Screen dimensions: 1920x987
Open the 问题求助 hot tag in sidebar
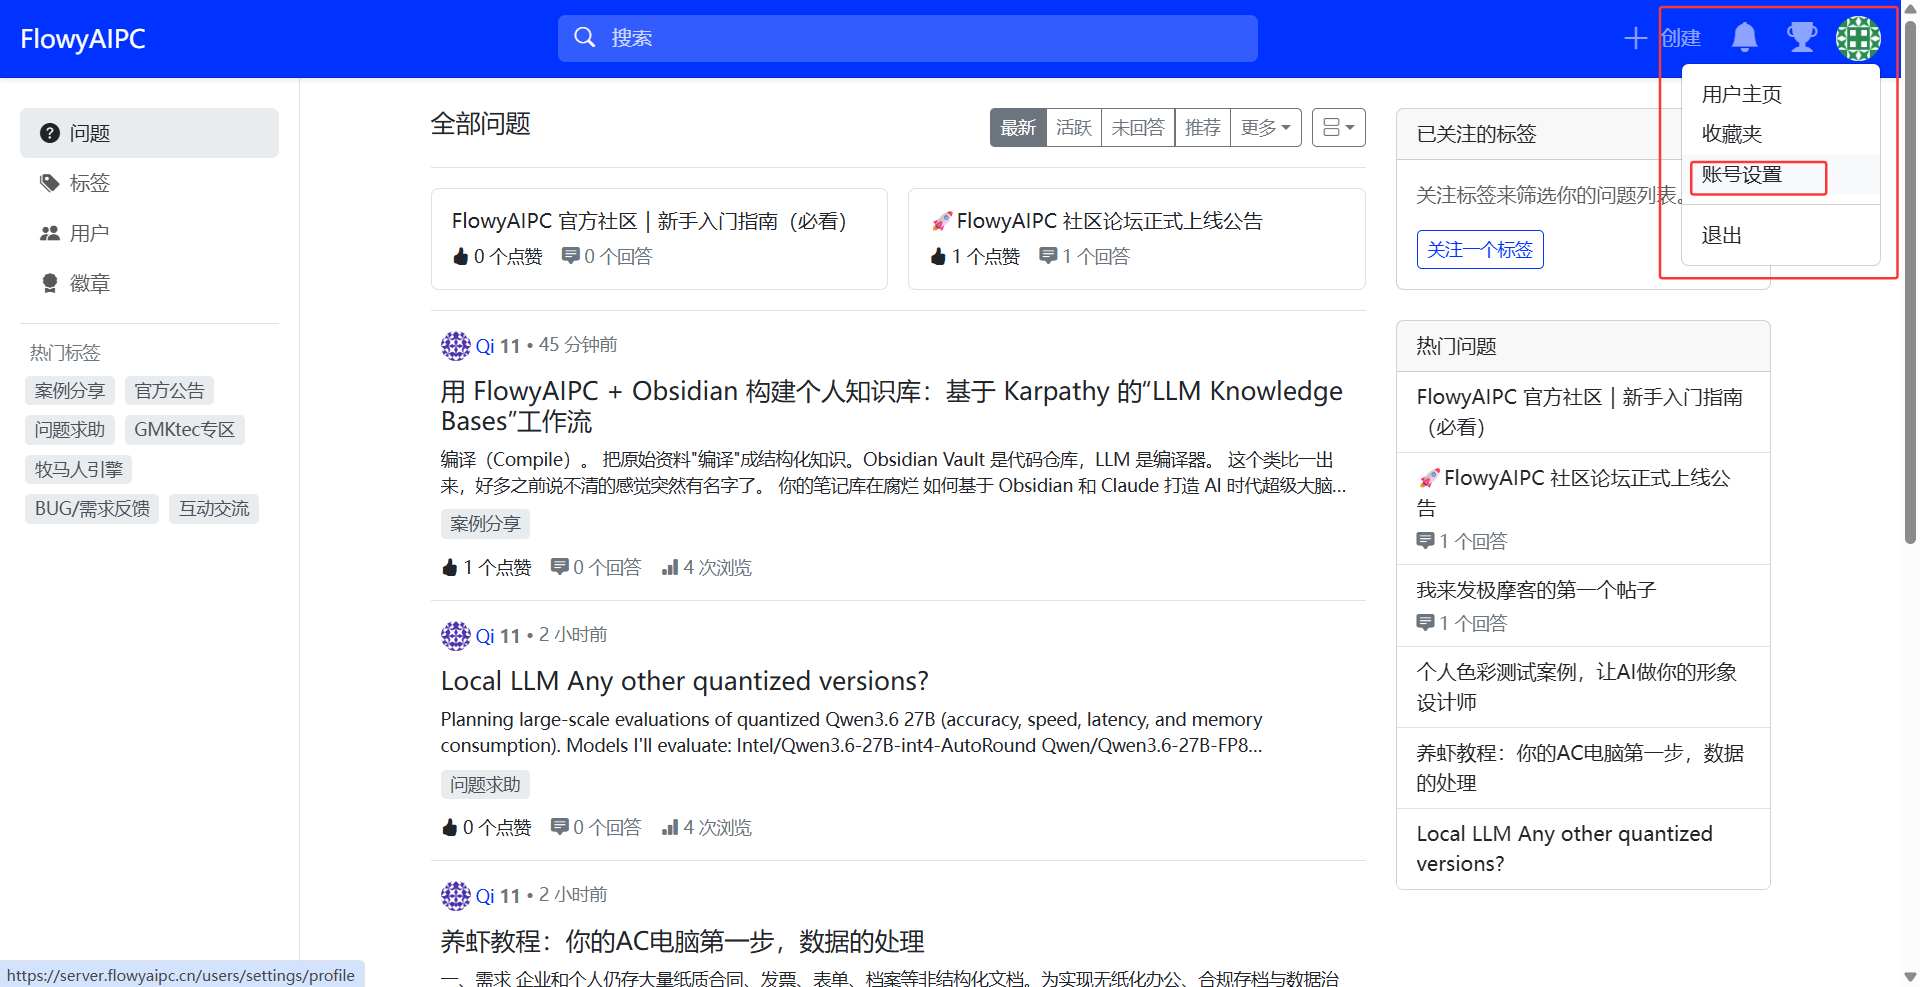coord(70,430)
